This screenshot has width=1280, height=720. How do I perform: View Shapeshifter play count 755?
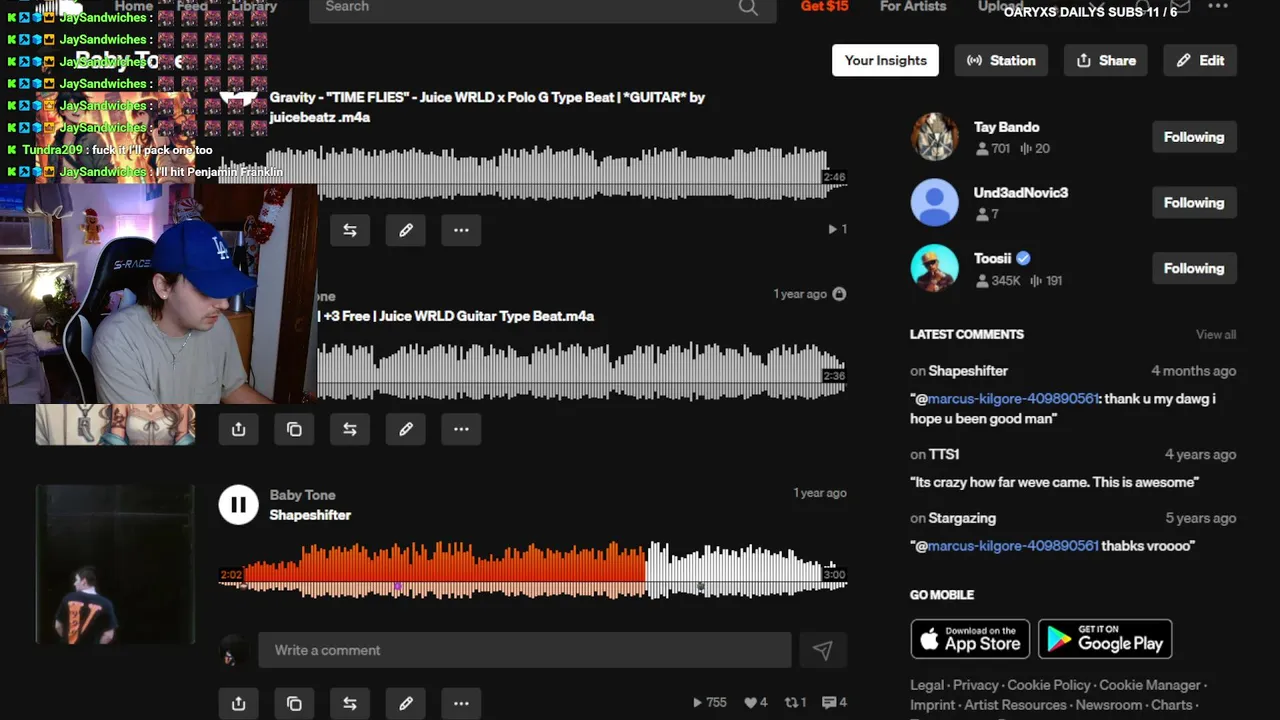tap(709, 702)
